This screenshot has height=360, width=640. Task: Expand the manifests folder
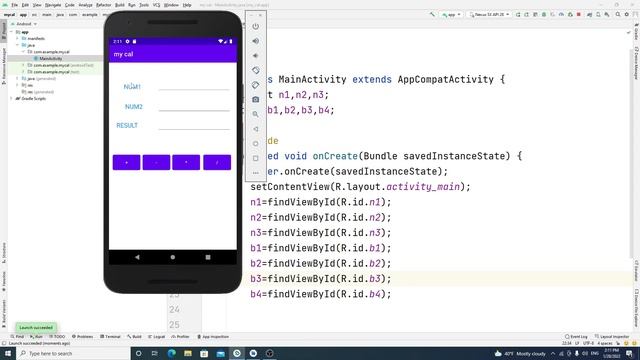(18, 38)
